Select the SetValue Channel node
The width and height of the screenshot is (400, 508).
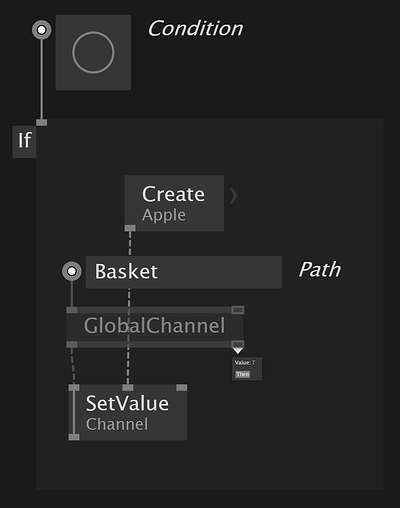128,412
